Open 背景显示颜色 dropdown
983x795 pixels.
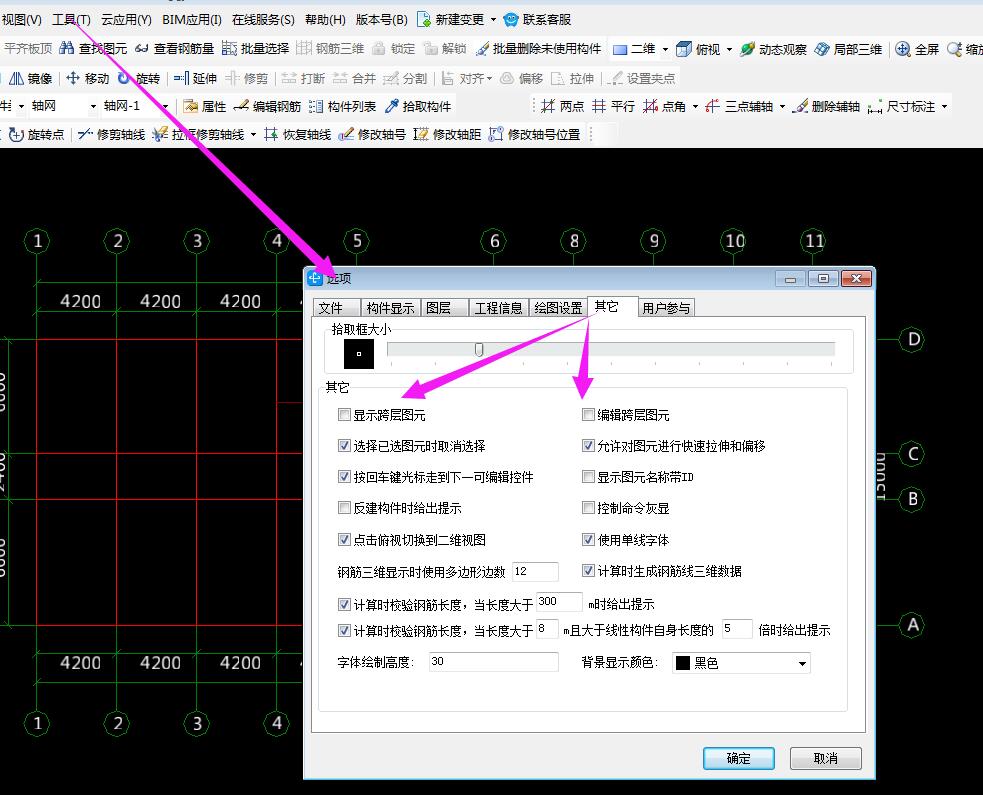(741, 663)
